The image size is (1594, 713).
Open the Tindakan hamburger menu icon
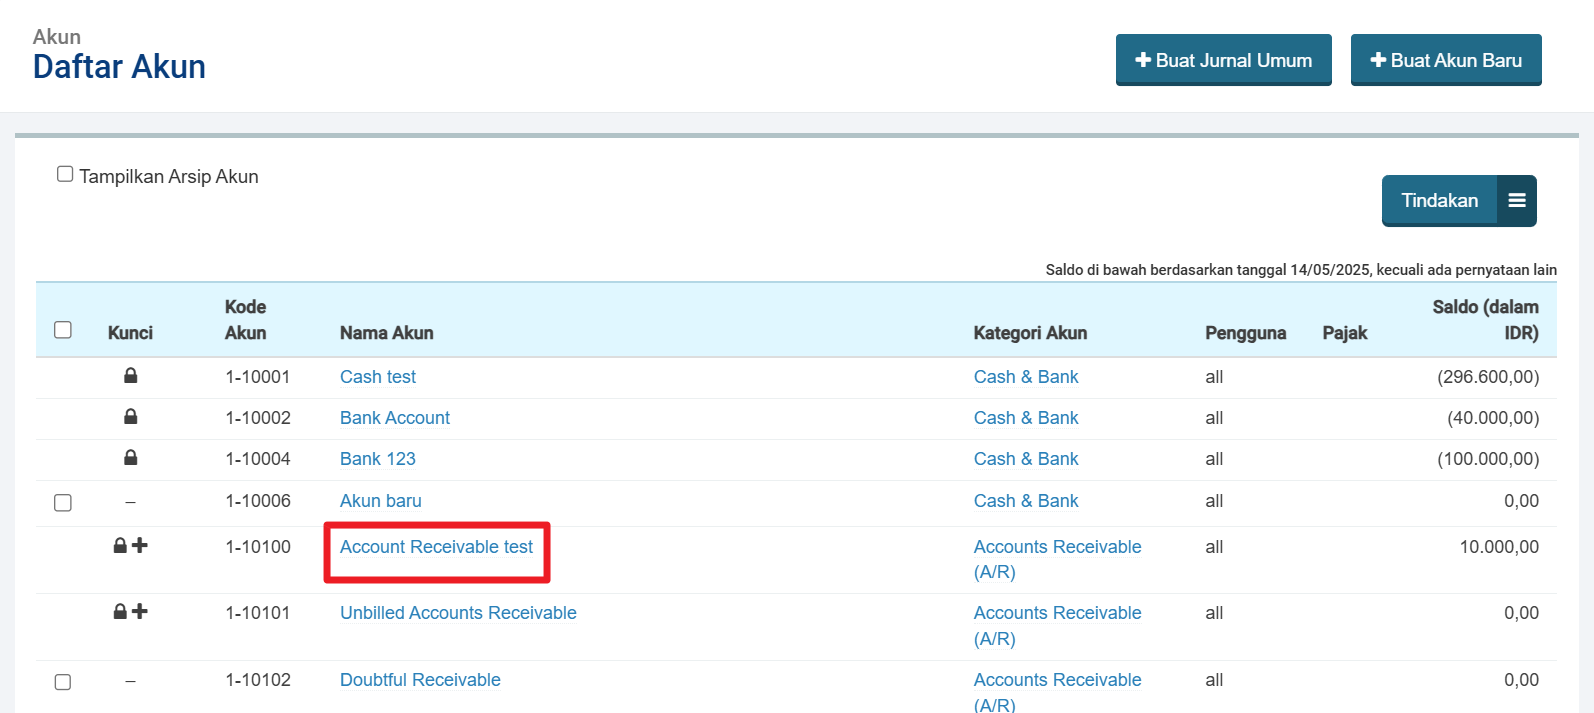pyautogui.click(x=1516, y=201)
